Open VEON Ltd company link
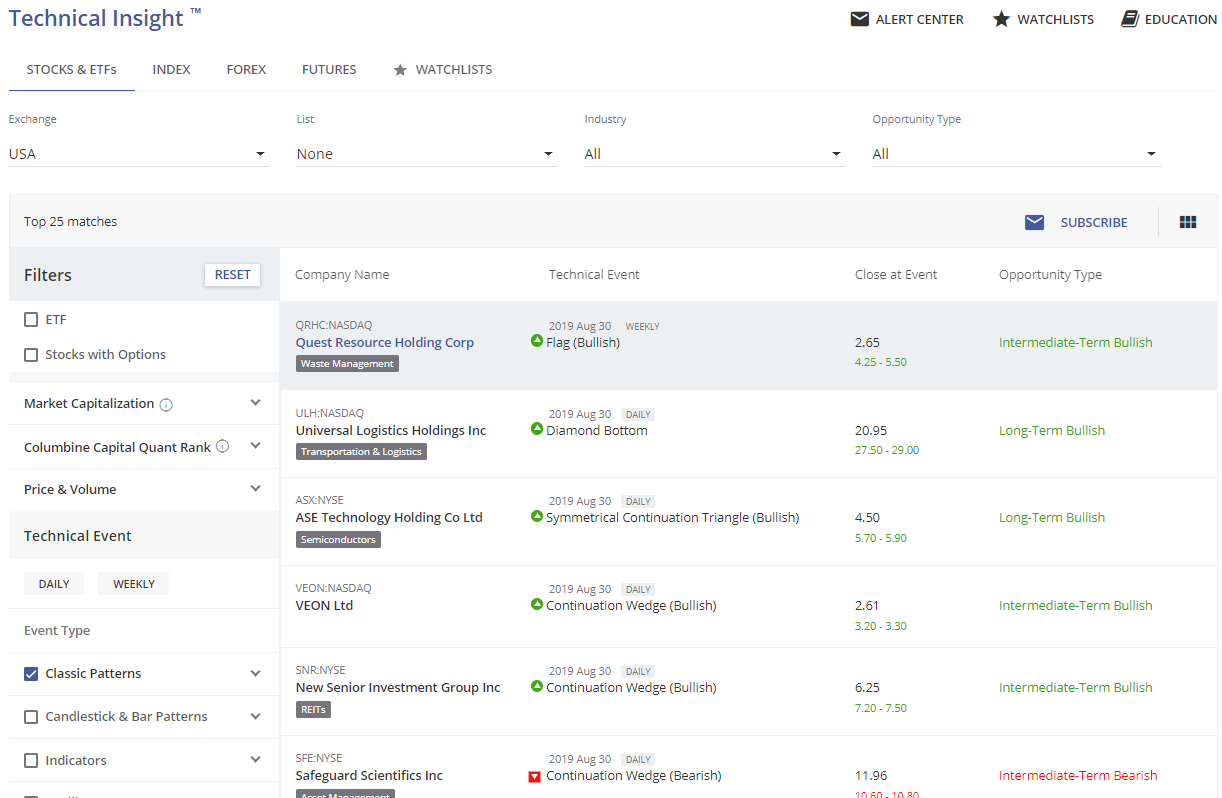 tap(324, 605)
